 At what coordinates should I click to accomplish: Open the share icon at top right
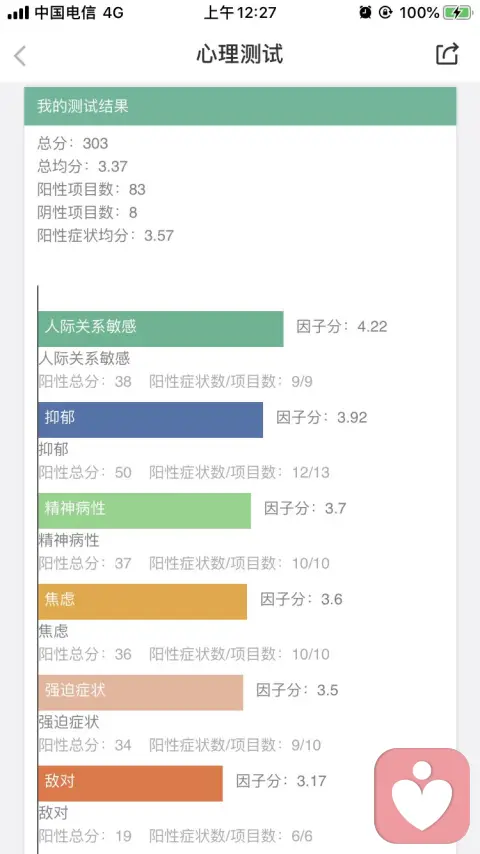click(x=447, y=54)
